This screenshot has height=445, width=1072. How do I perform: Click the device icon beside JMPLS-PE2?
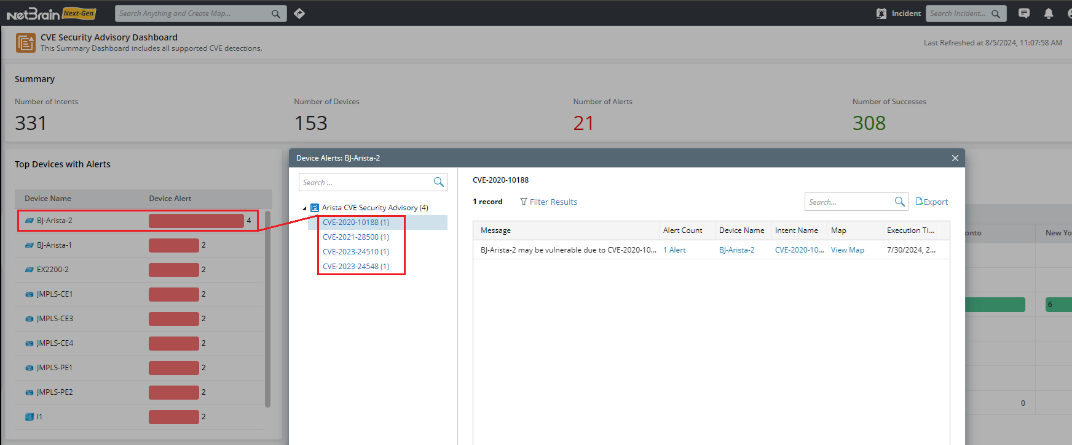point(29,392)
